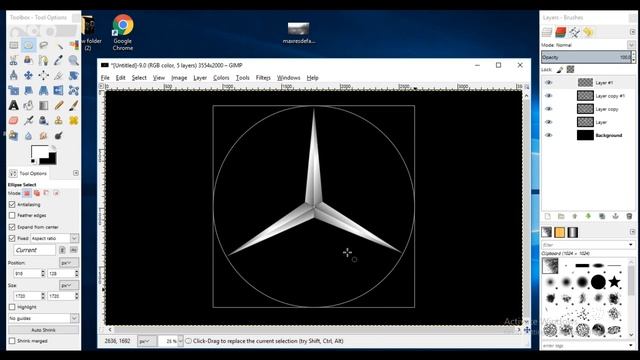Open Google Chrome desktop shortcut
The height and width of the screenshot is (360, 640).
point(123,32)
